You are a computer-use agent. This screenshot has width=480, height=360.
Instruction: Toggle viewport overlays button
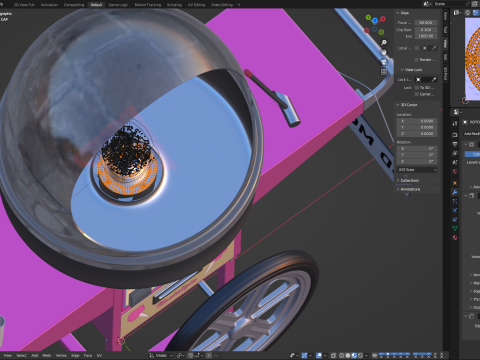pyautogui.click(x=319, y=355)
